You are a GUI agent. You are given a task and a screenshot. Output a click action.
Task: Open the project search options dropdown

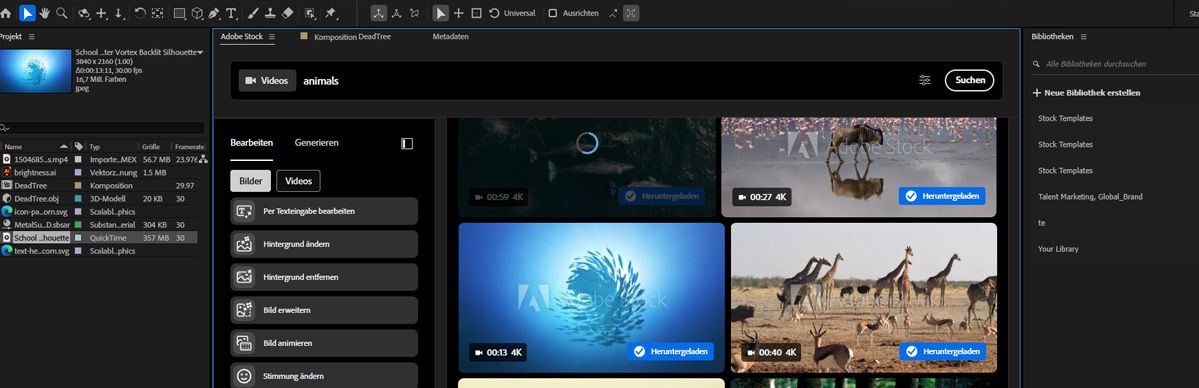coord(5,129)
